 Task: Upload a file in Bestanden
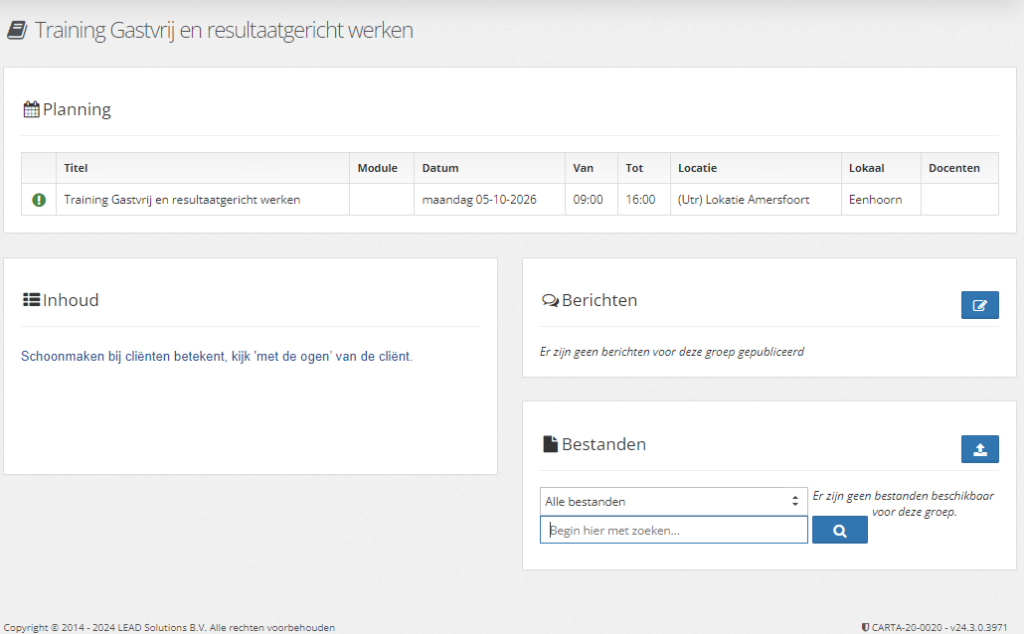coord(980,449)
